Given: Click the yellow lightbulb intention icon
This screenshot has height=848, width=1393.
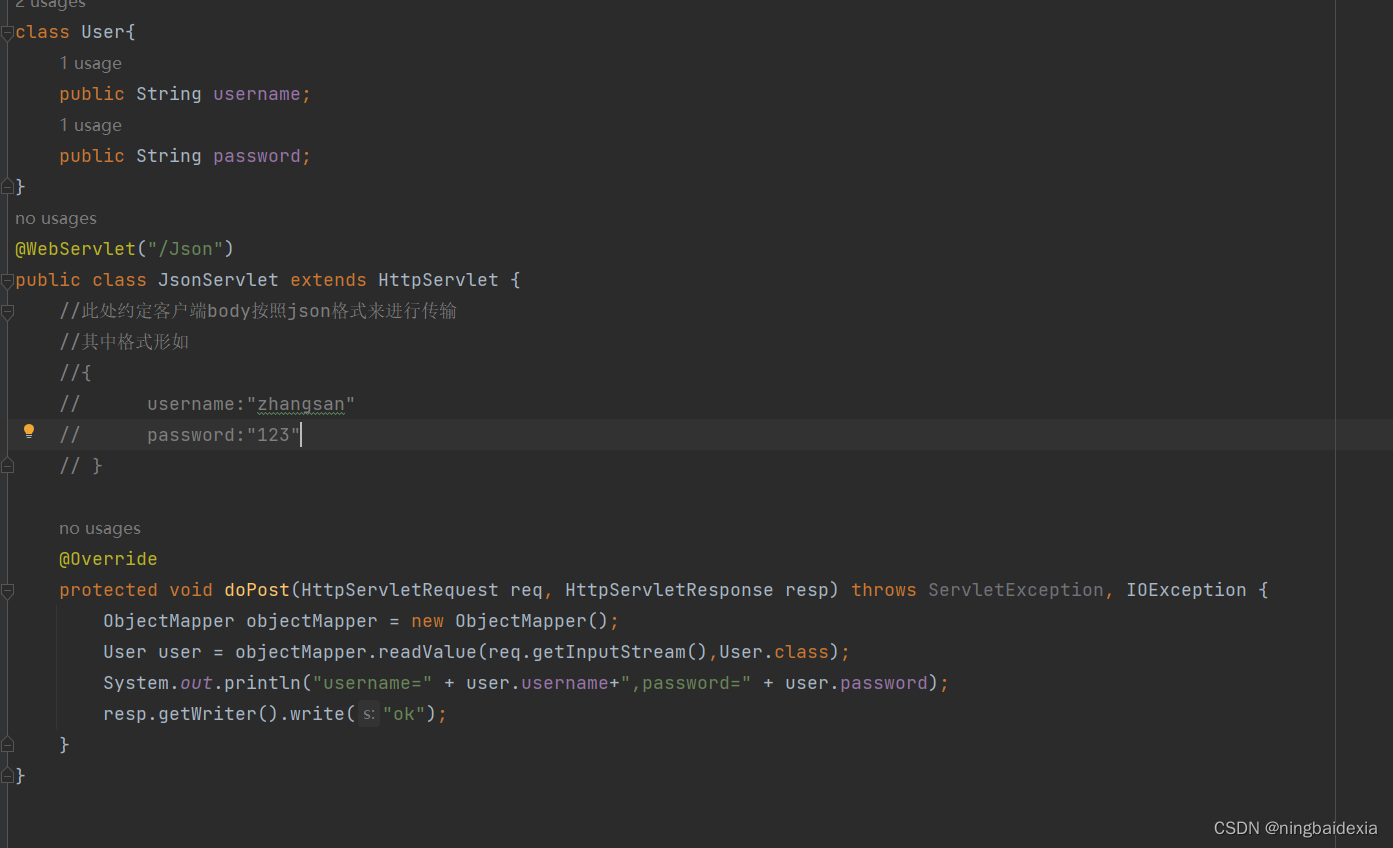Looking at the screenshot, I should pyautogui.click(x=29, y=431).
